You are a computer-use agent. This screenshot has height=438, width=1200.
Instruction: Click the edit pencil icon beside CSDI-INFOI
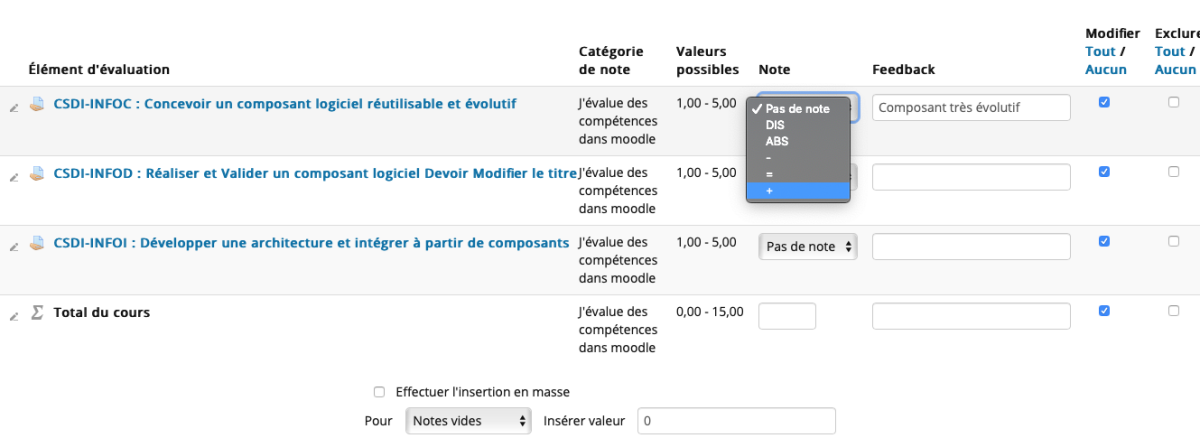point(14,247)
